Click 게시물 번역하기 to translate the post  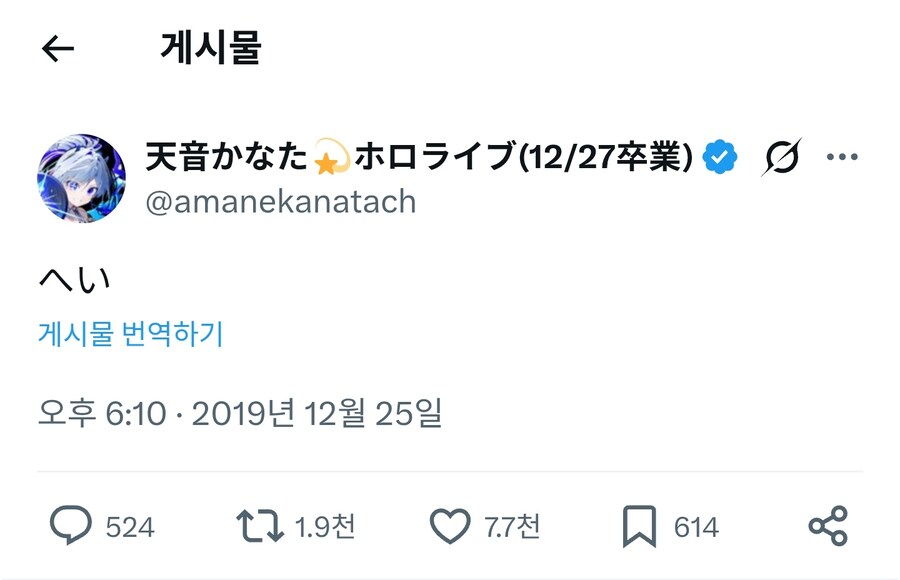click(132, 332)
